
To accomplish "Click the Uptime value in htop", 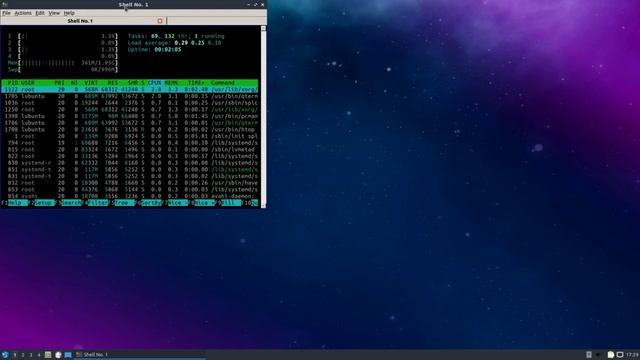I will pyautogui.click(x=168, y=49).
